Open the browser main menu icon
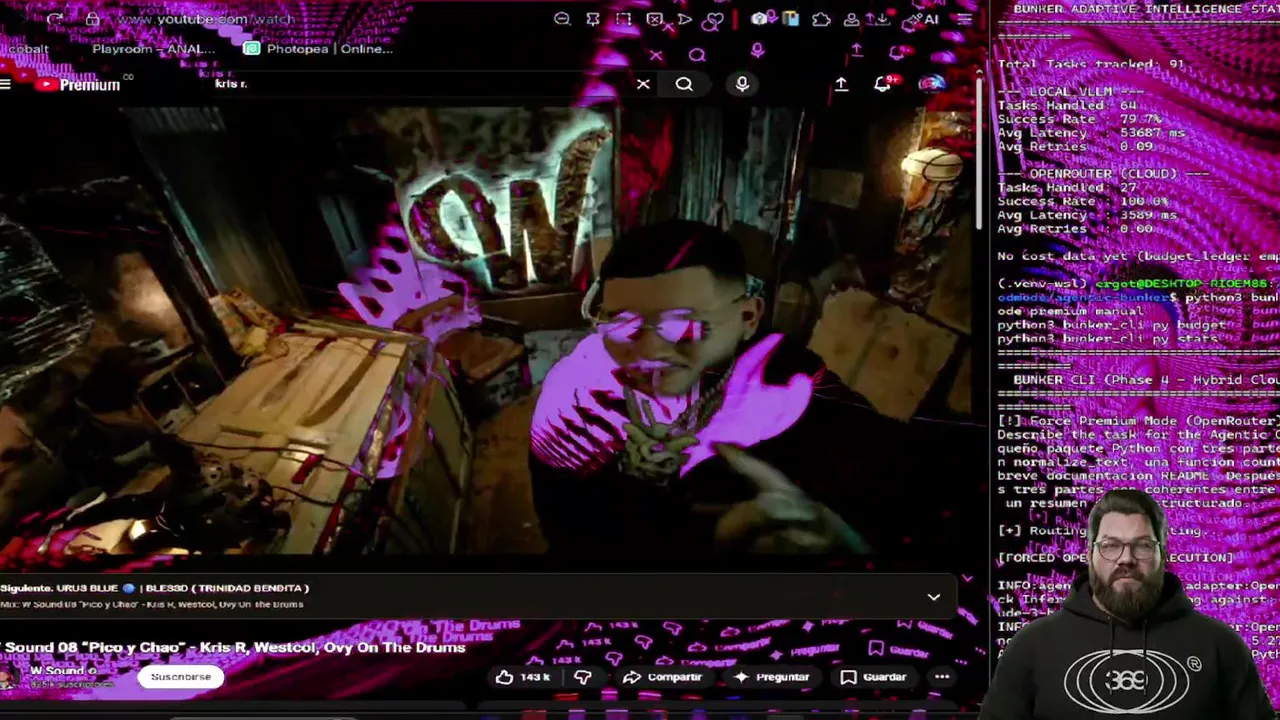 tap(965, 19)
